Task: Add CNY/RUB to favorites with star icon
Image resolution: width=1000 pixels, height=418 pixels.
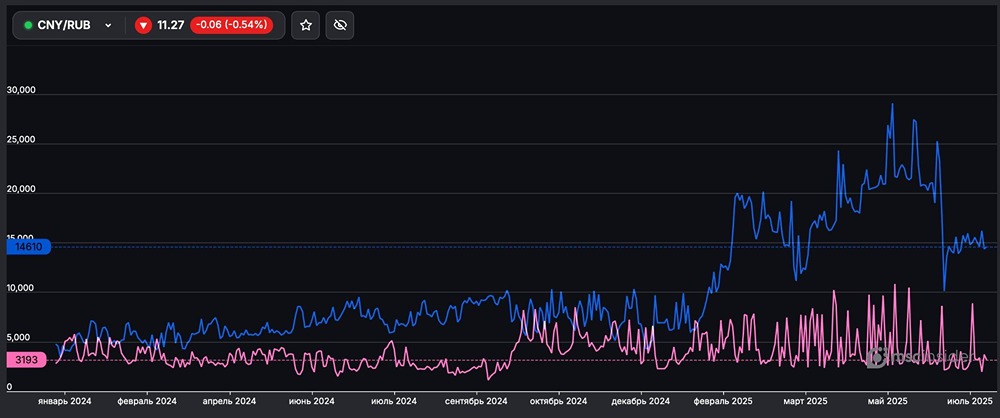Action: pyautogui.click(x=306, y=25)
